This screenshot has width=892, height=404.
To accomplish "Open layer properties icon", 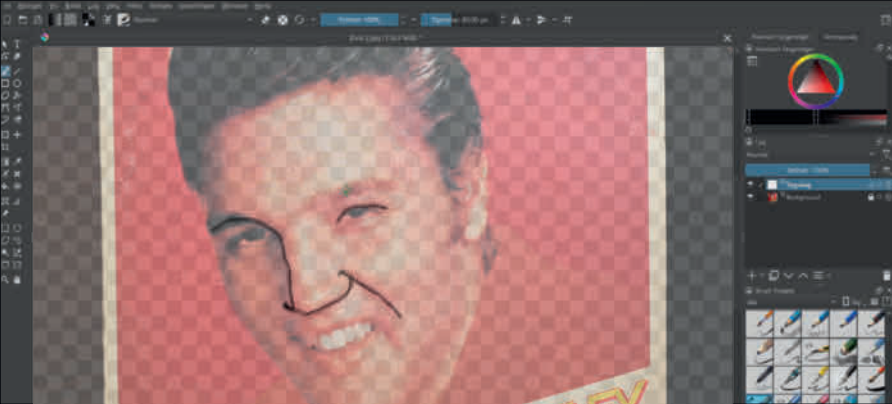I will (x=818, y=275).
